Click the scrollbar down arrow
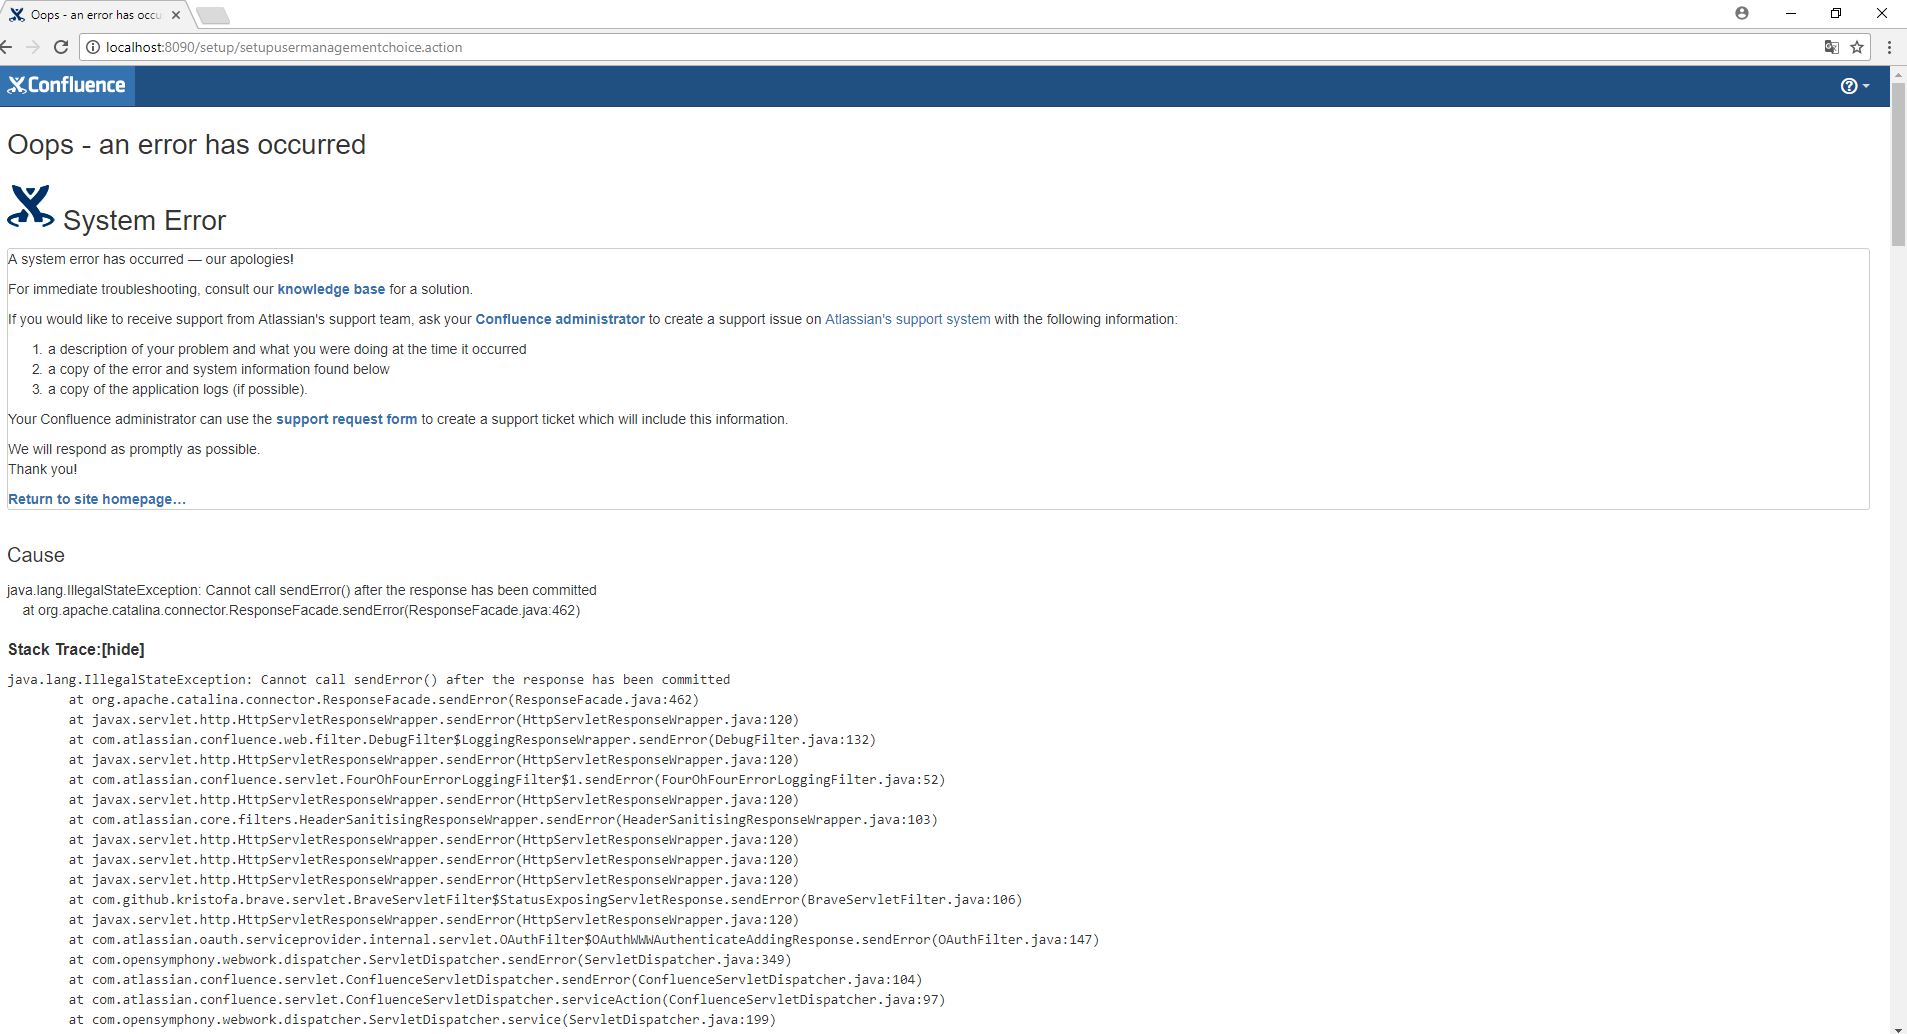Viewport: 1907px width, 1034px height. pyautogui.click(x=1898, y=1027)
